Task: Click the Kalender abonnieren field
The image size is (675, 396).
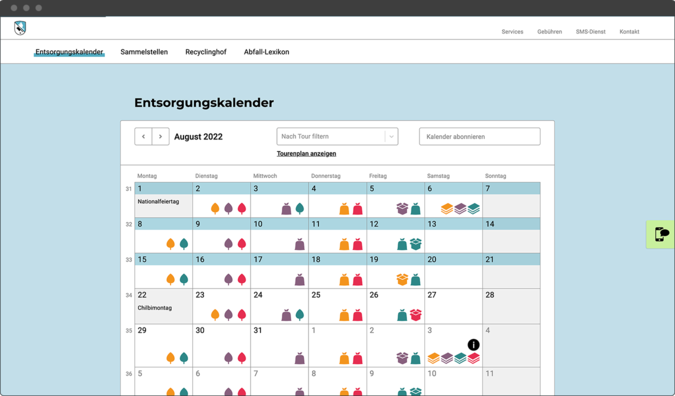Action: [x=480, y=136]
